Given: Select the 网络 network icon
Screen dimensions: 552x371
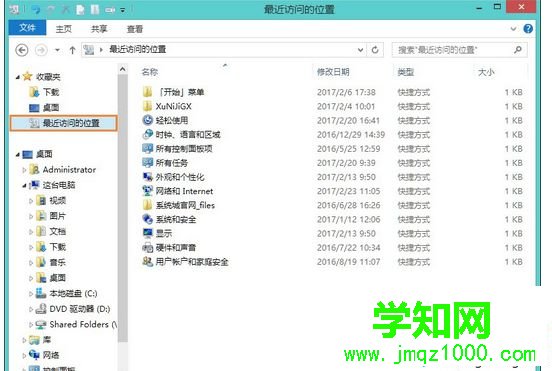Looking at the screenshot, I should pos(34,355).
